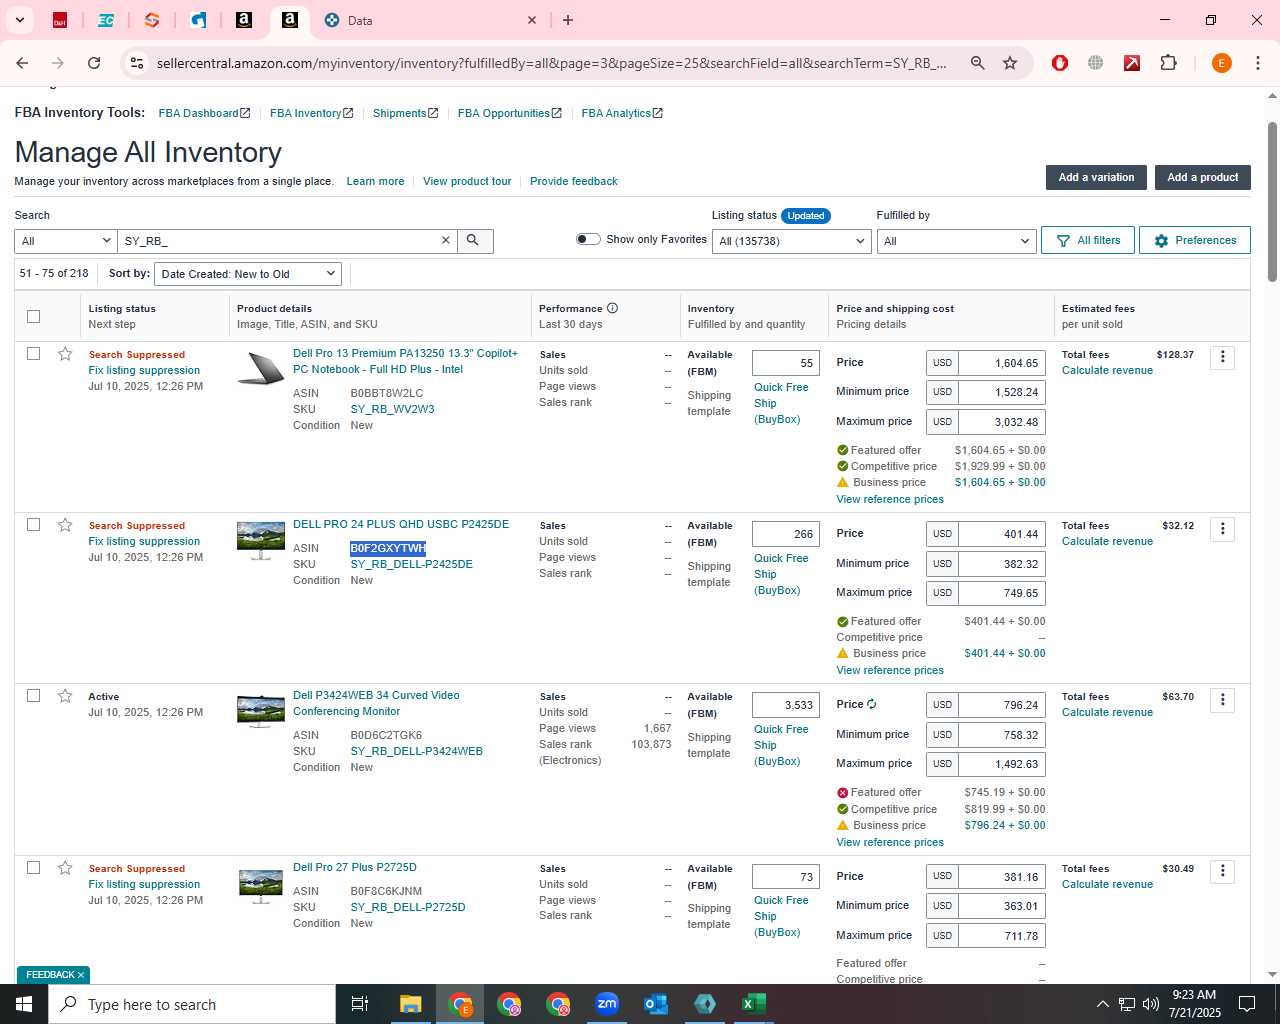The image size is (1280, 1024).
Task: Toggle the Show only Favorites switch
Action: point(588,239)
